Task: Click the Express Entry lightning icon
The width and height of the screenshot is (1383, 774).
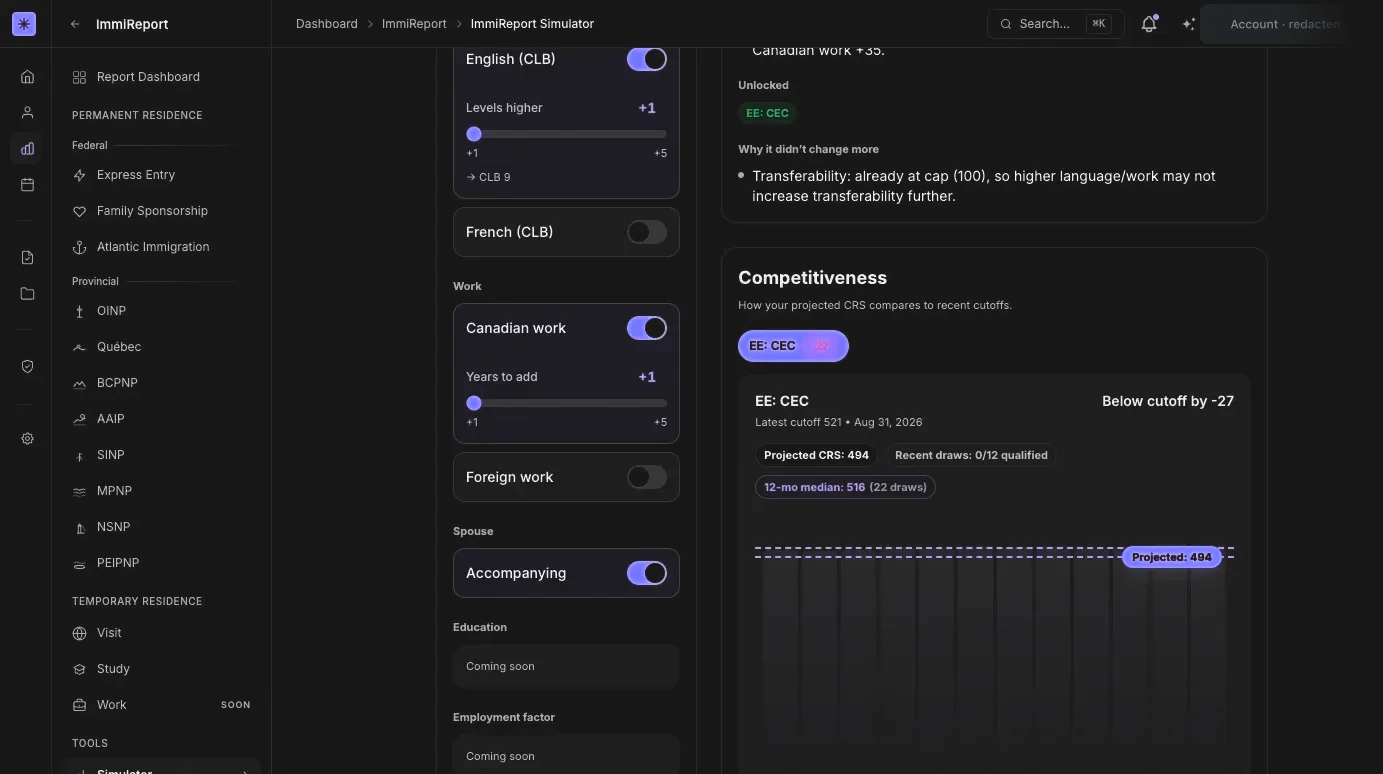Action: tap(80, 175)
